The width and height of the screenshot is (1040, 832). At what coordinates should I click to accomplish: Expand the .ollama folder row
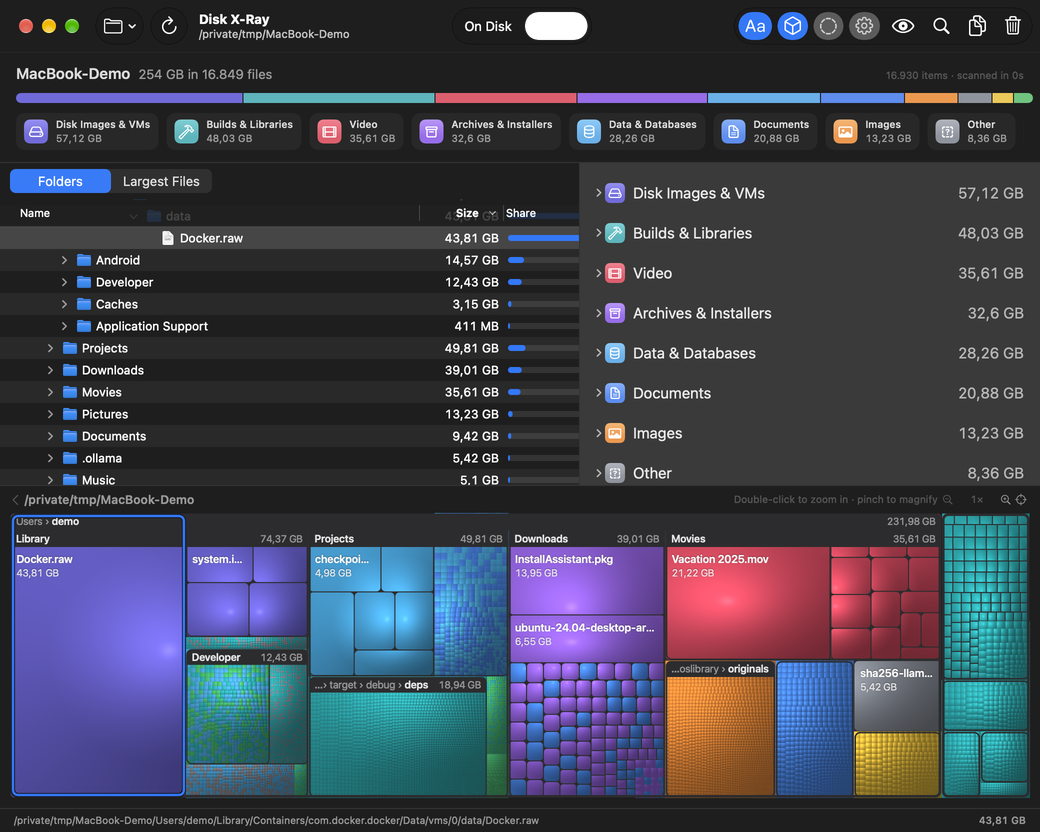point(50,458)
